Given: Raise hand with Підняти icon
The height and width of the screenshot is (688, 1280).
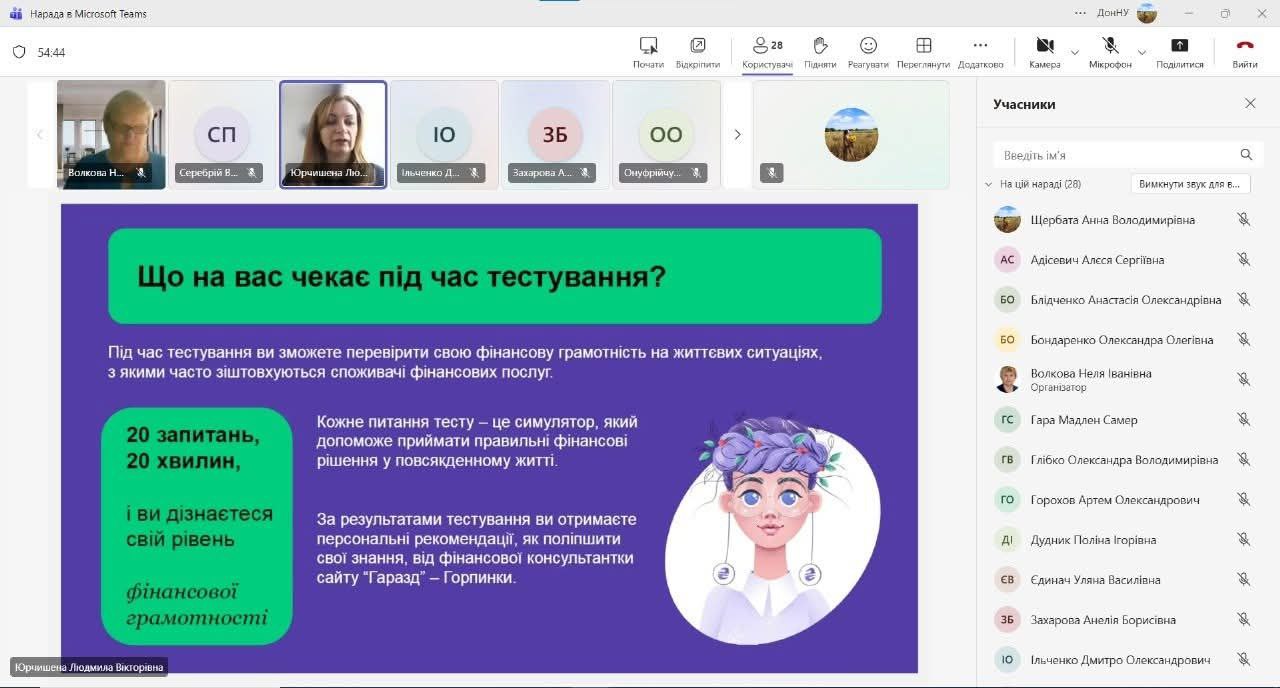Looking at the screenshot, I should (x=820, y=46).
